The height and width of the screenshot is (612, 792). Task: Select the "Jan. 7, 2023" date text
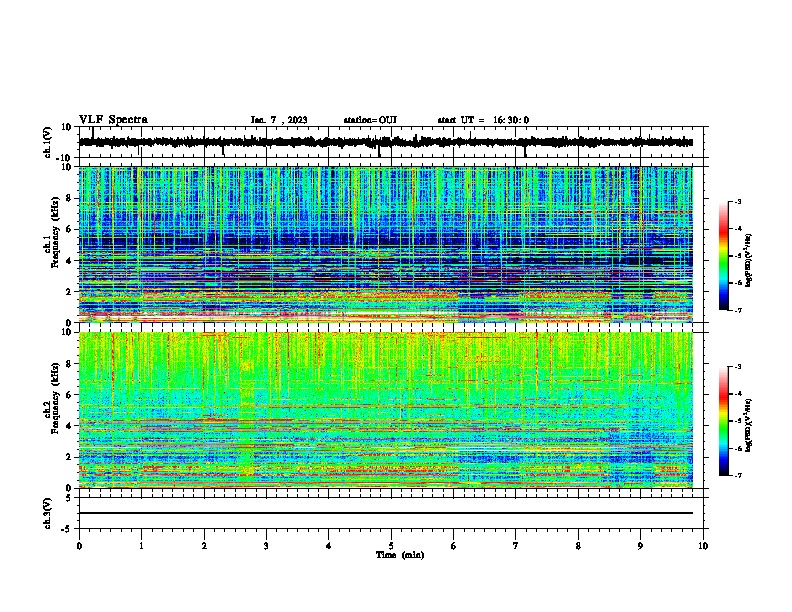[x=279, y=120]
